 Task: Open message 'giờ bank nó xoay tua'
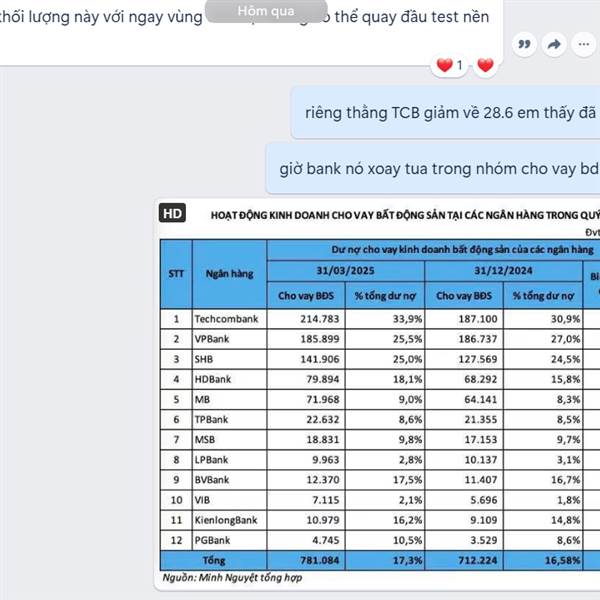433,168
